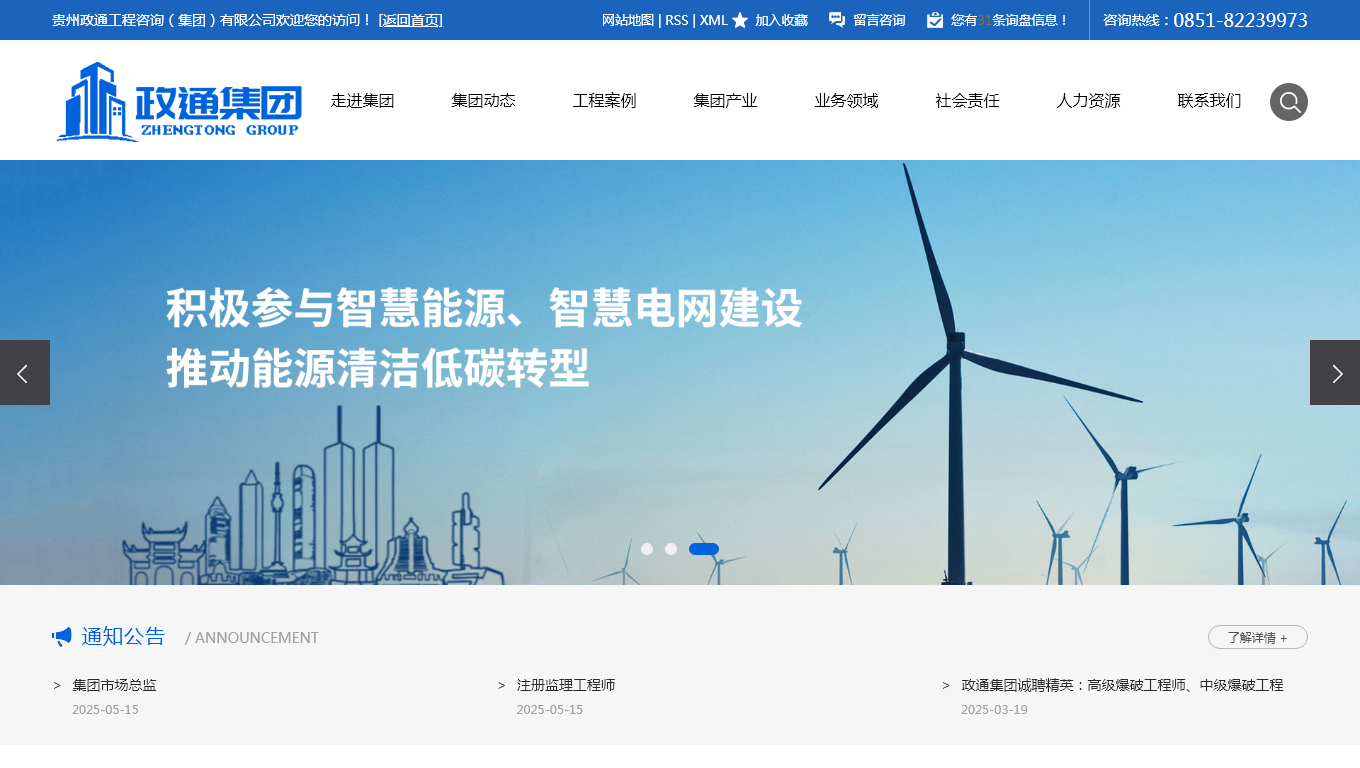
Task: Show next banner slide arrow
Action: coord(1335,372)
